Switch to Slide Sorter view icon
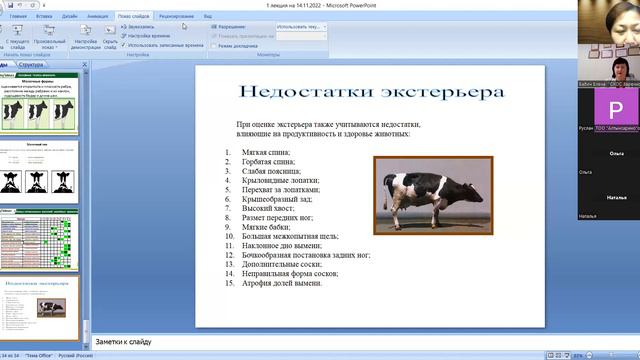The height and width of the screenshot is (360, 640). 558,356
